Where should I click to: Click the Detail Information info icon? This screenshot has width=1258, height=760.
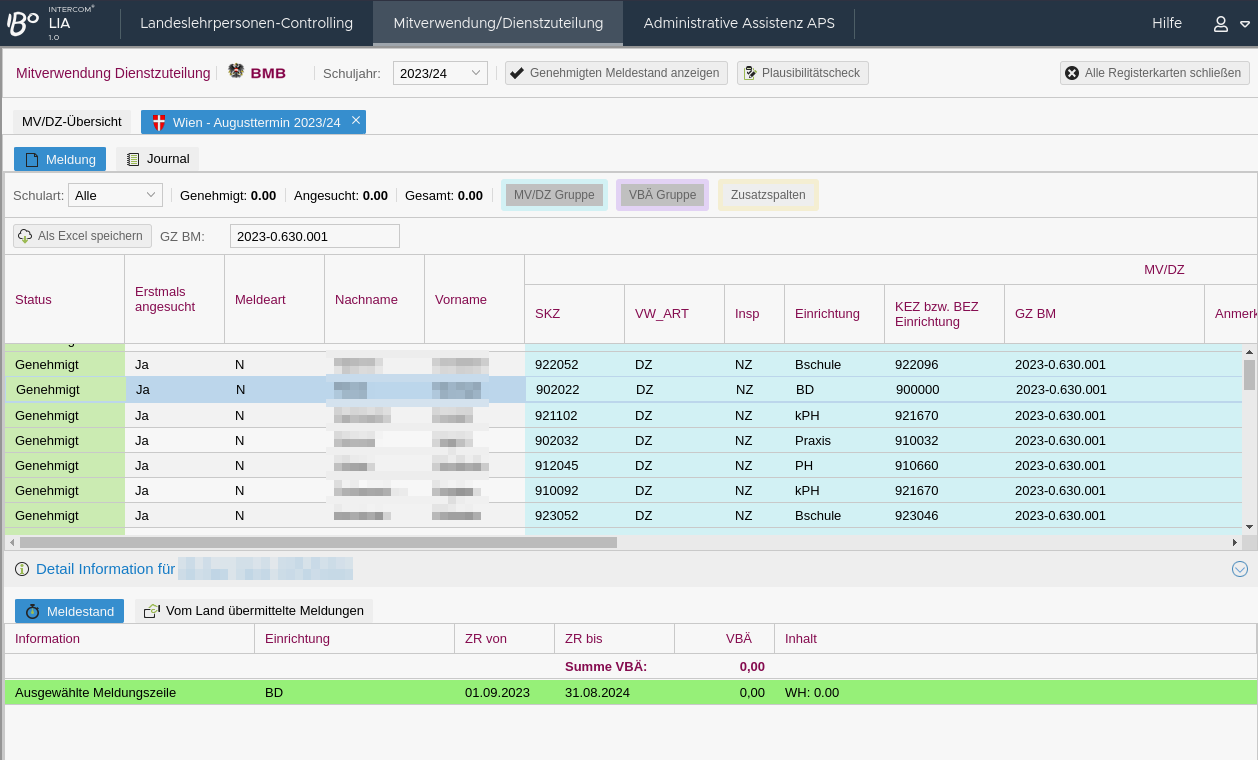pyautogui.click(x=22, y=569)
